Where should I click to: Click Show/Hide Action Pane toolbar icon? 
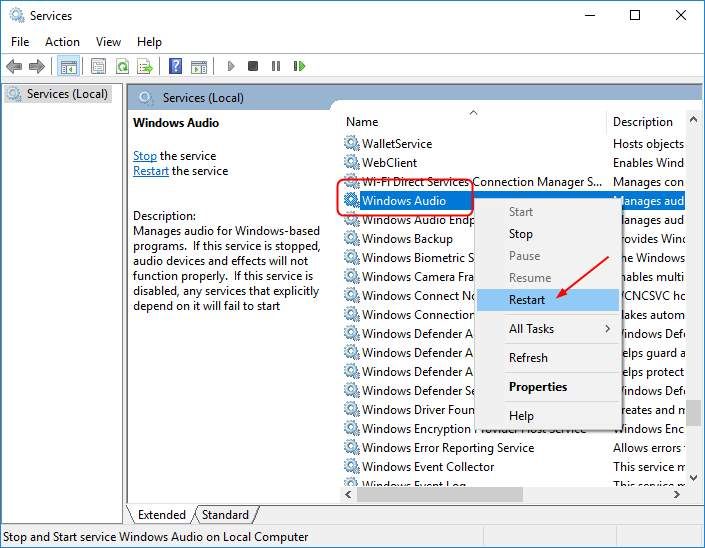click(x=199, y=67)
